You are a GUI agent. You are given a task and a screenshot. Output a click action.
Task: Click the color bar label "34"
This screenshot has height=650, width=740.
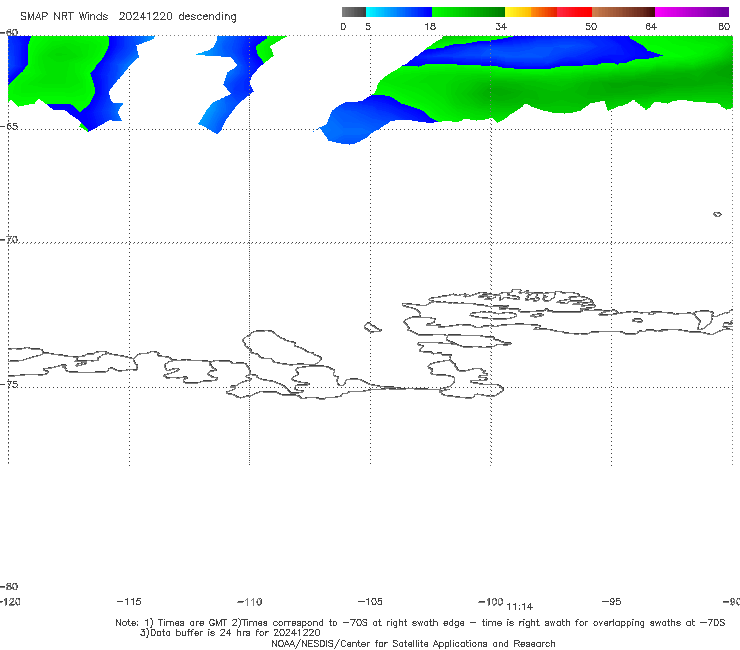click(x=501, y=26)
